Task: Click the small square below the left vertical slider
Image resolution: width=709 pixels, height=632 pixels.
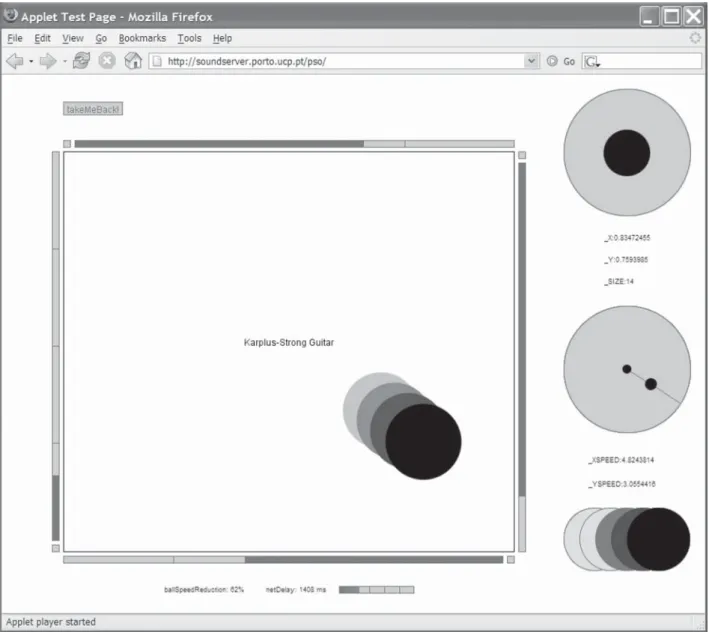Action: 56,548
